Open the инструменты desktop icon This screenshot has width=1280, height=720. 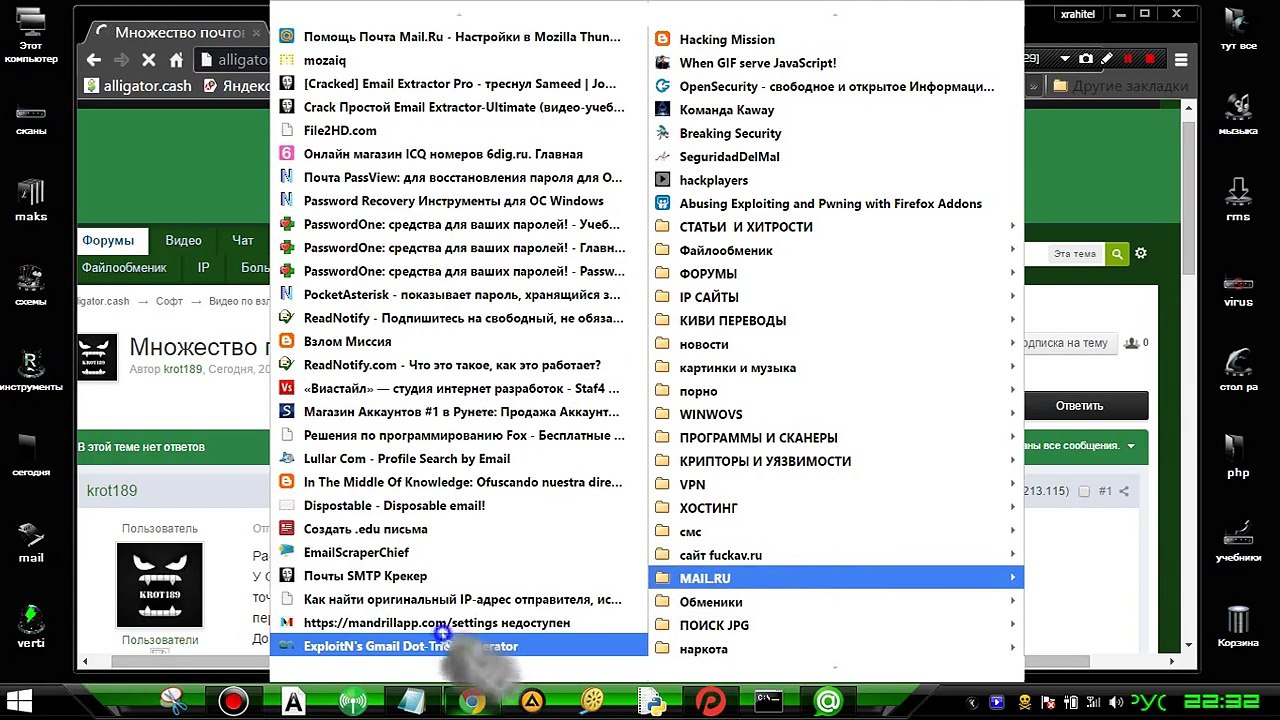[31, 370]
